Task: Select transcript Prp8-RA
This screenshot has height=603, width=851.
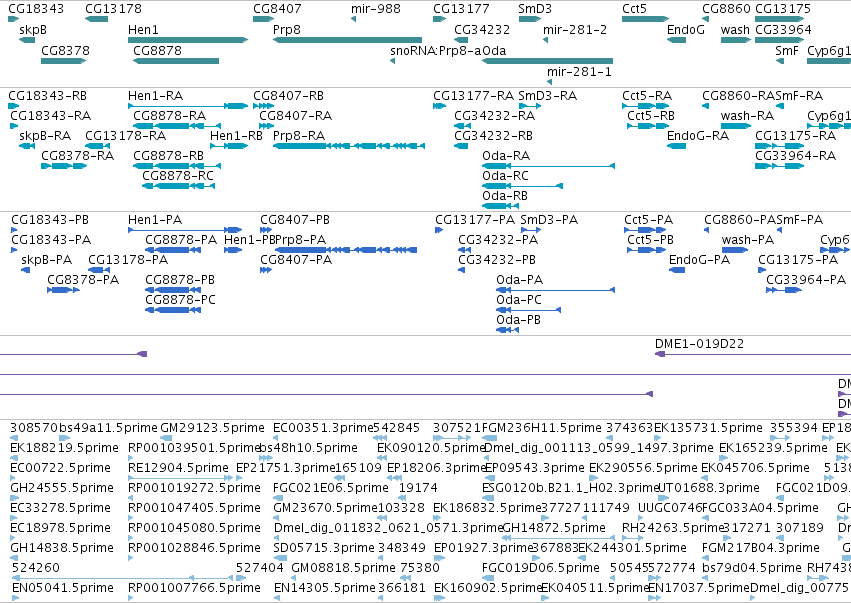Action: [299, 136]
